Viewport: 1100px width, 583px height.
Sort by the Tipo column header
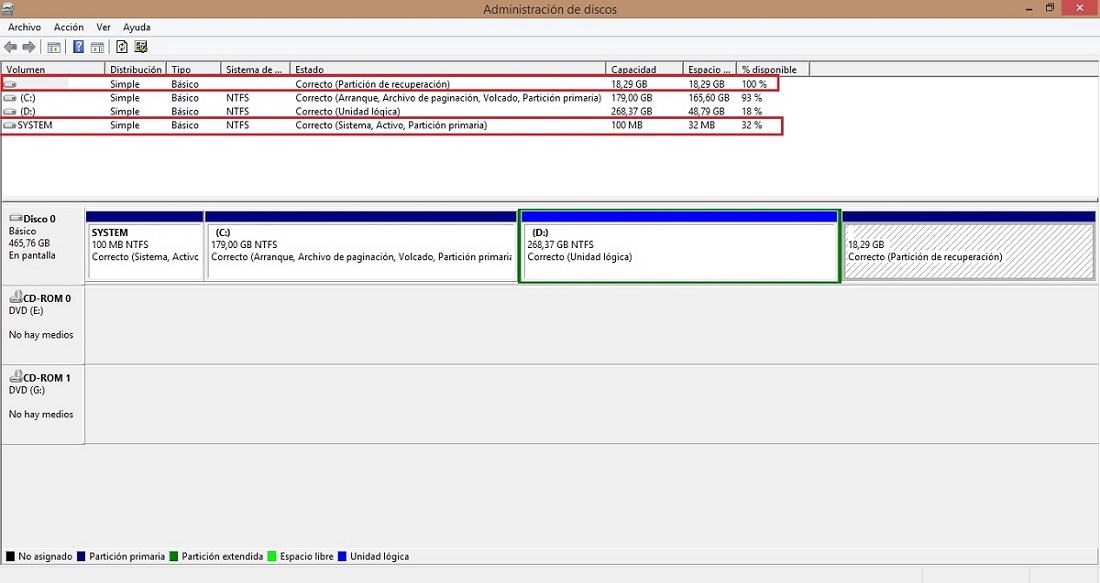[x=194, y=69]
